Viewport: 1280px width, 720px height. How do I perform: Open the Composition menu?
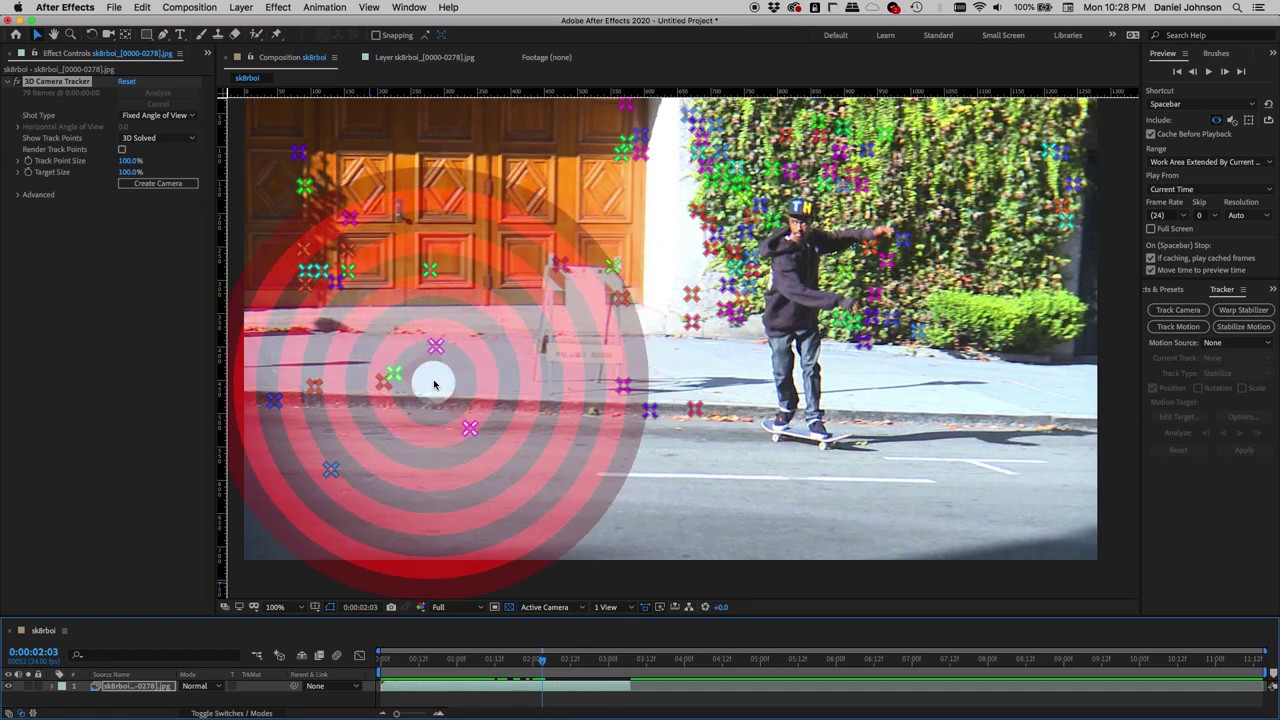point(189,7)
